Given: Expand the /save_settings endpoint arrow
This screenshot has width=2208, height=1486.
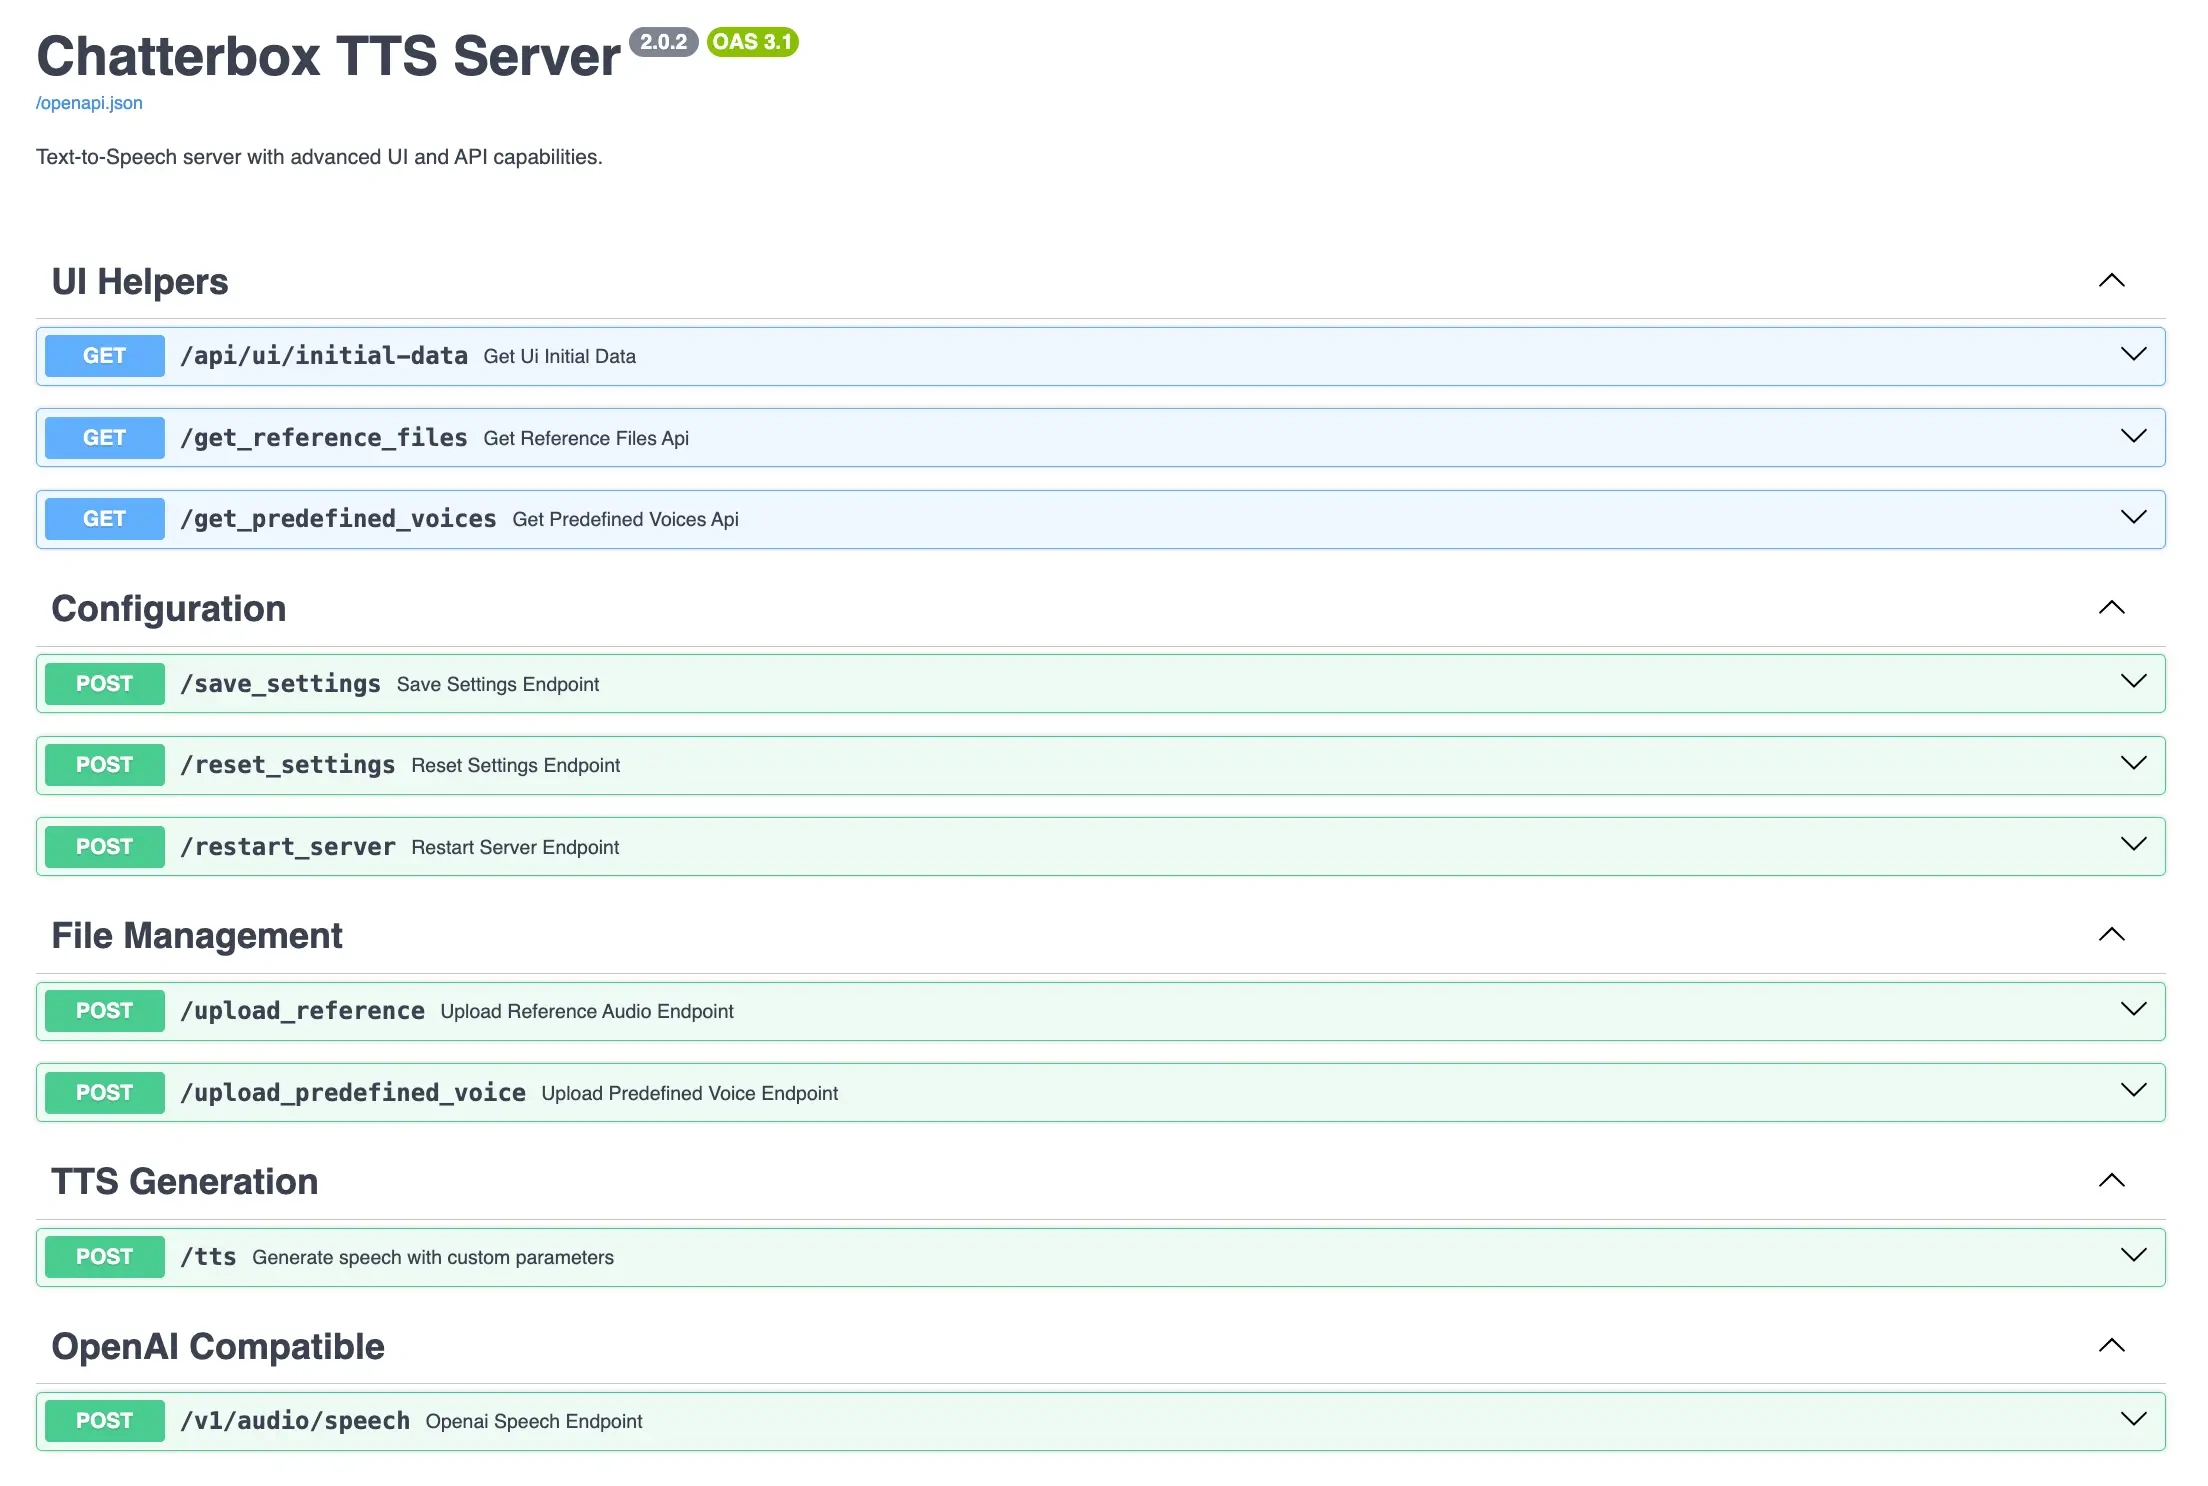Looking at the screenshot, I should (x=2133, y=682).
